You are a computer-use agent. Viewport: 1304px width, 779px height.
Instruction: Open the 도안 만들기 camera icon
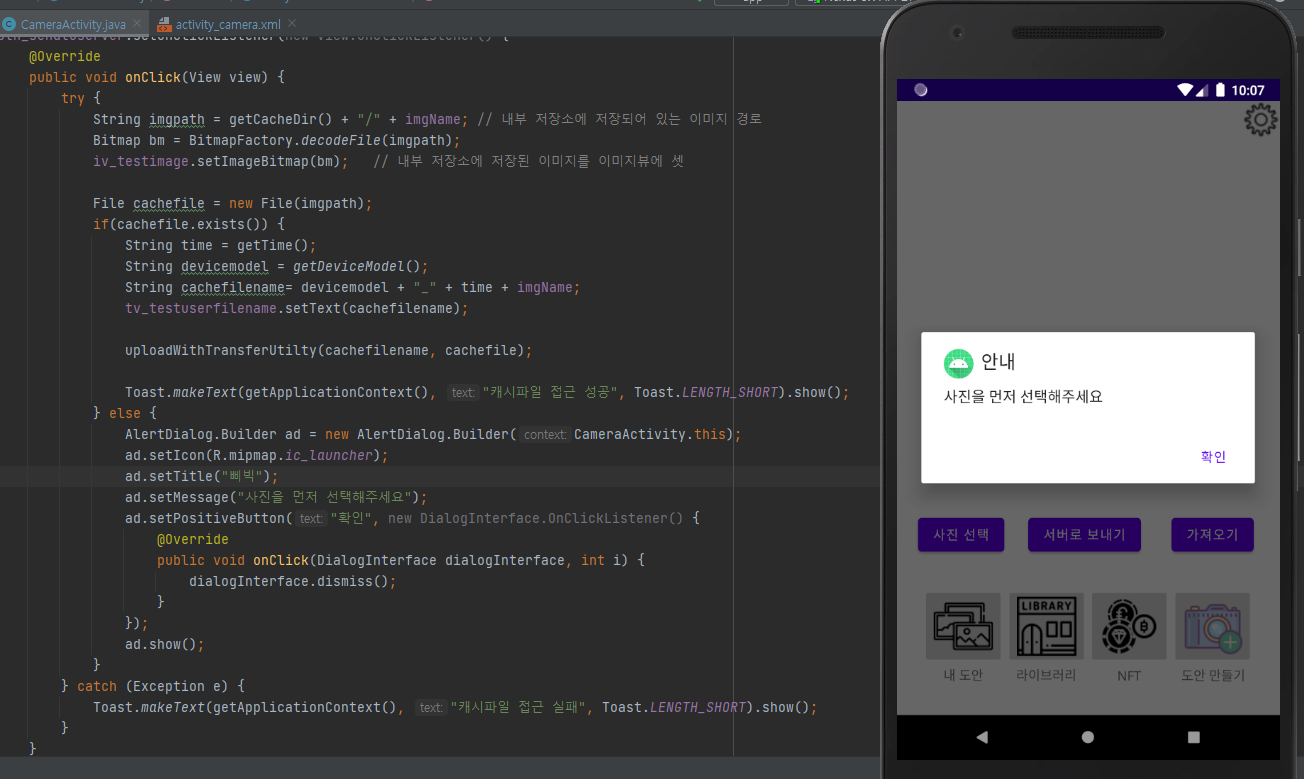[1212, 626]
